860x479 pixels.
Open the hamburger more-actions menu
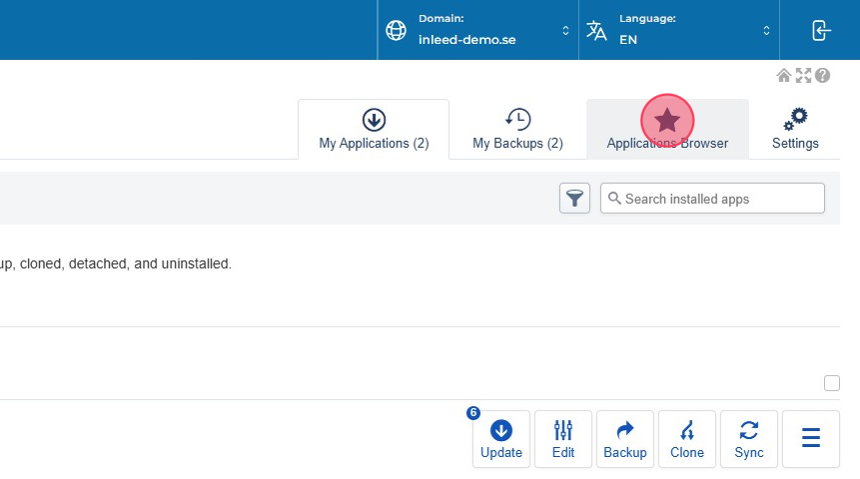tap(811, 439)
